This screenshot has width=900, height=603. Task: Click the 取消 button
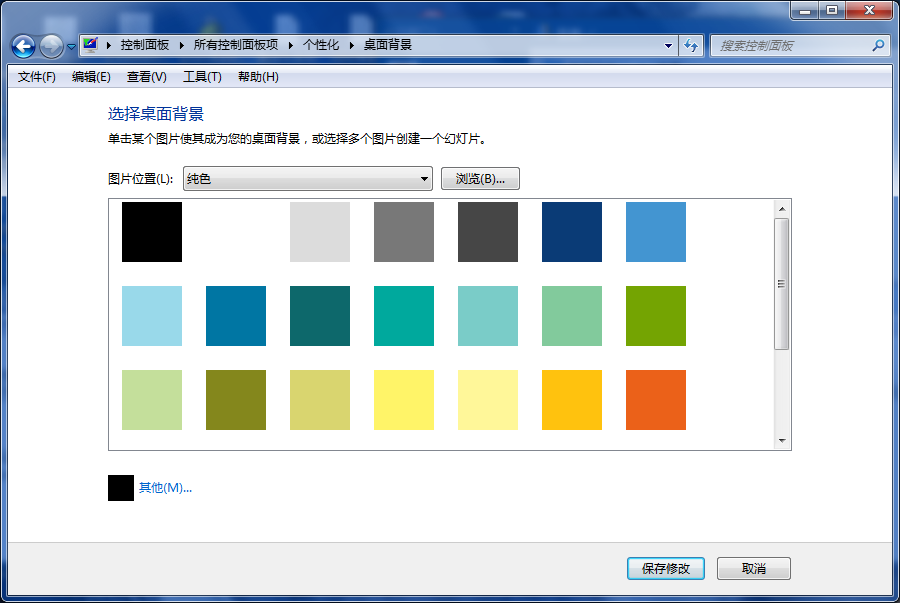pos(754,569)
